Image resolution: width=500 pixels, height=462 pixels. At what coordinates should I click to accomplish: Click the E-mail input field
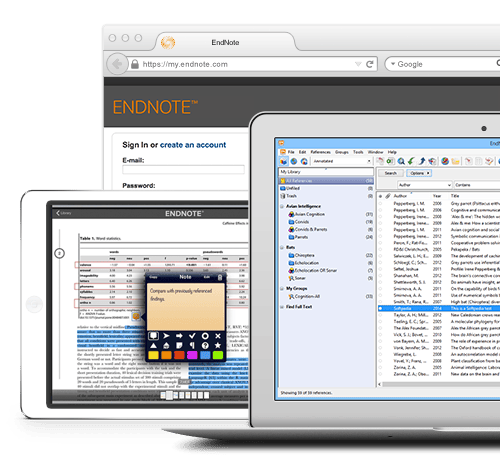183,170
